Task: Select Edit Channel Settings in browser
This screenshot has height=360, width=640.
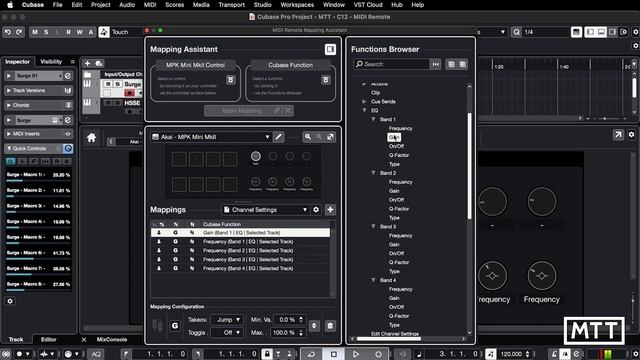Action: click(x=395, y=334)
